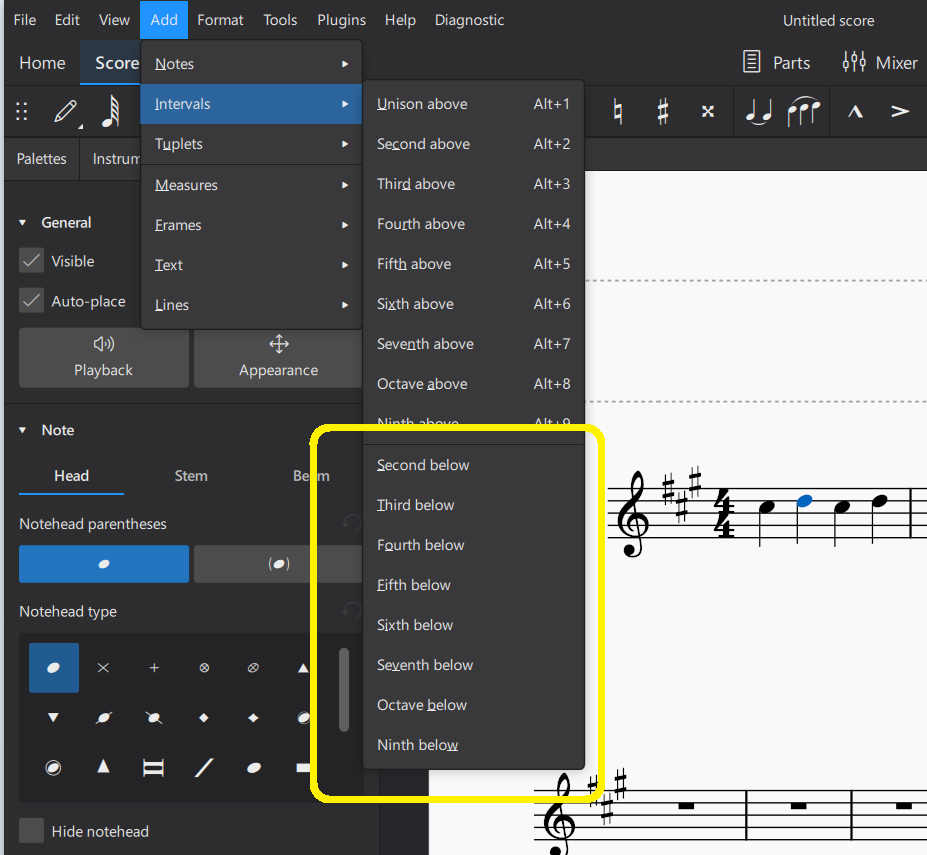Screen dimensions: 927x855
Task: Expand the Notes submenu
Action: (251, 63)
